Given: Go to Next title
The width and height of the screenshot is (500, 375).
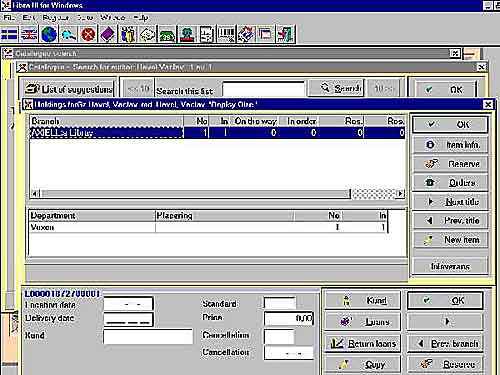Looking at the screenshot, I should (450, 202).
